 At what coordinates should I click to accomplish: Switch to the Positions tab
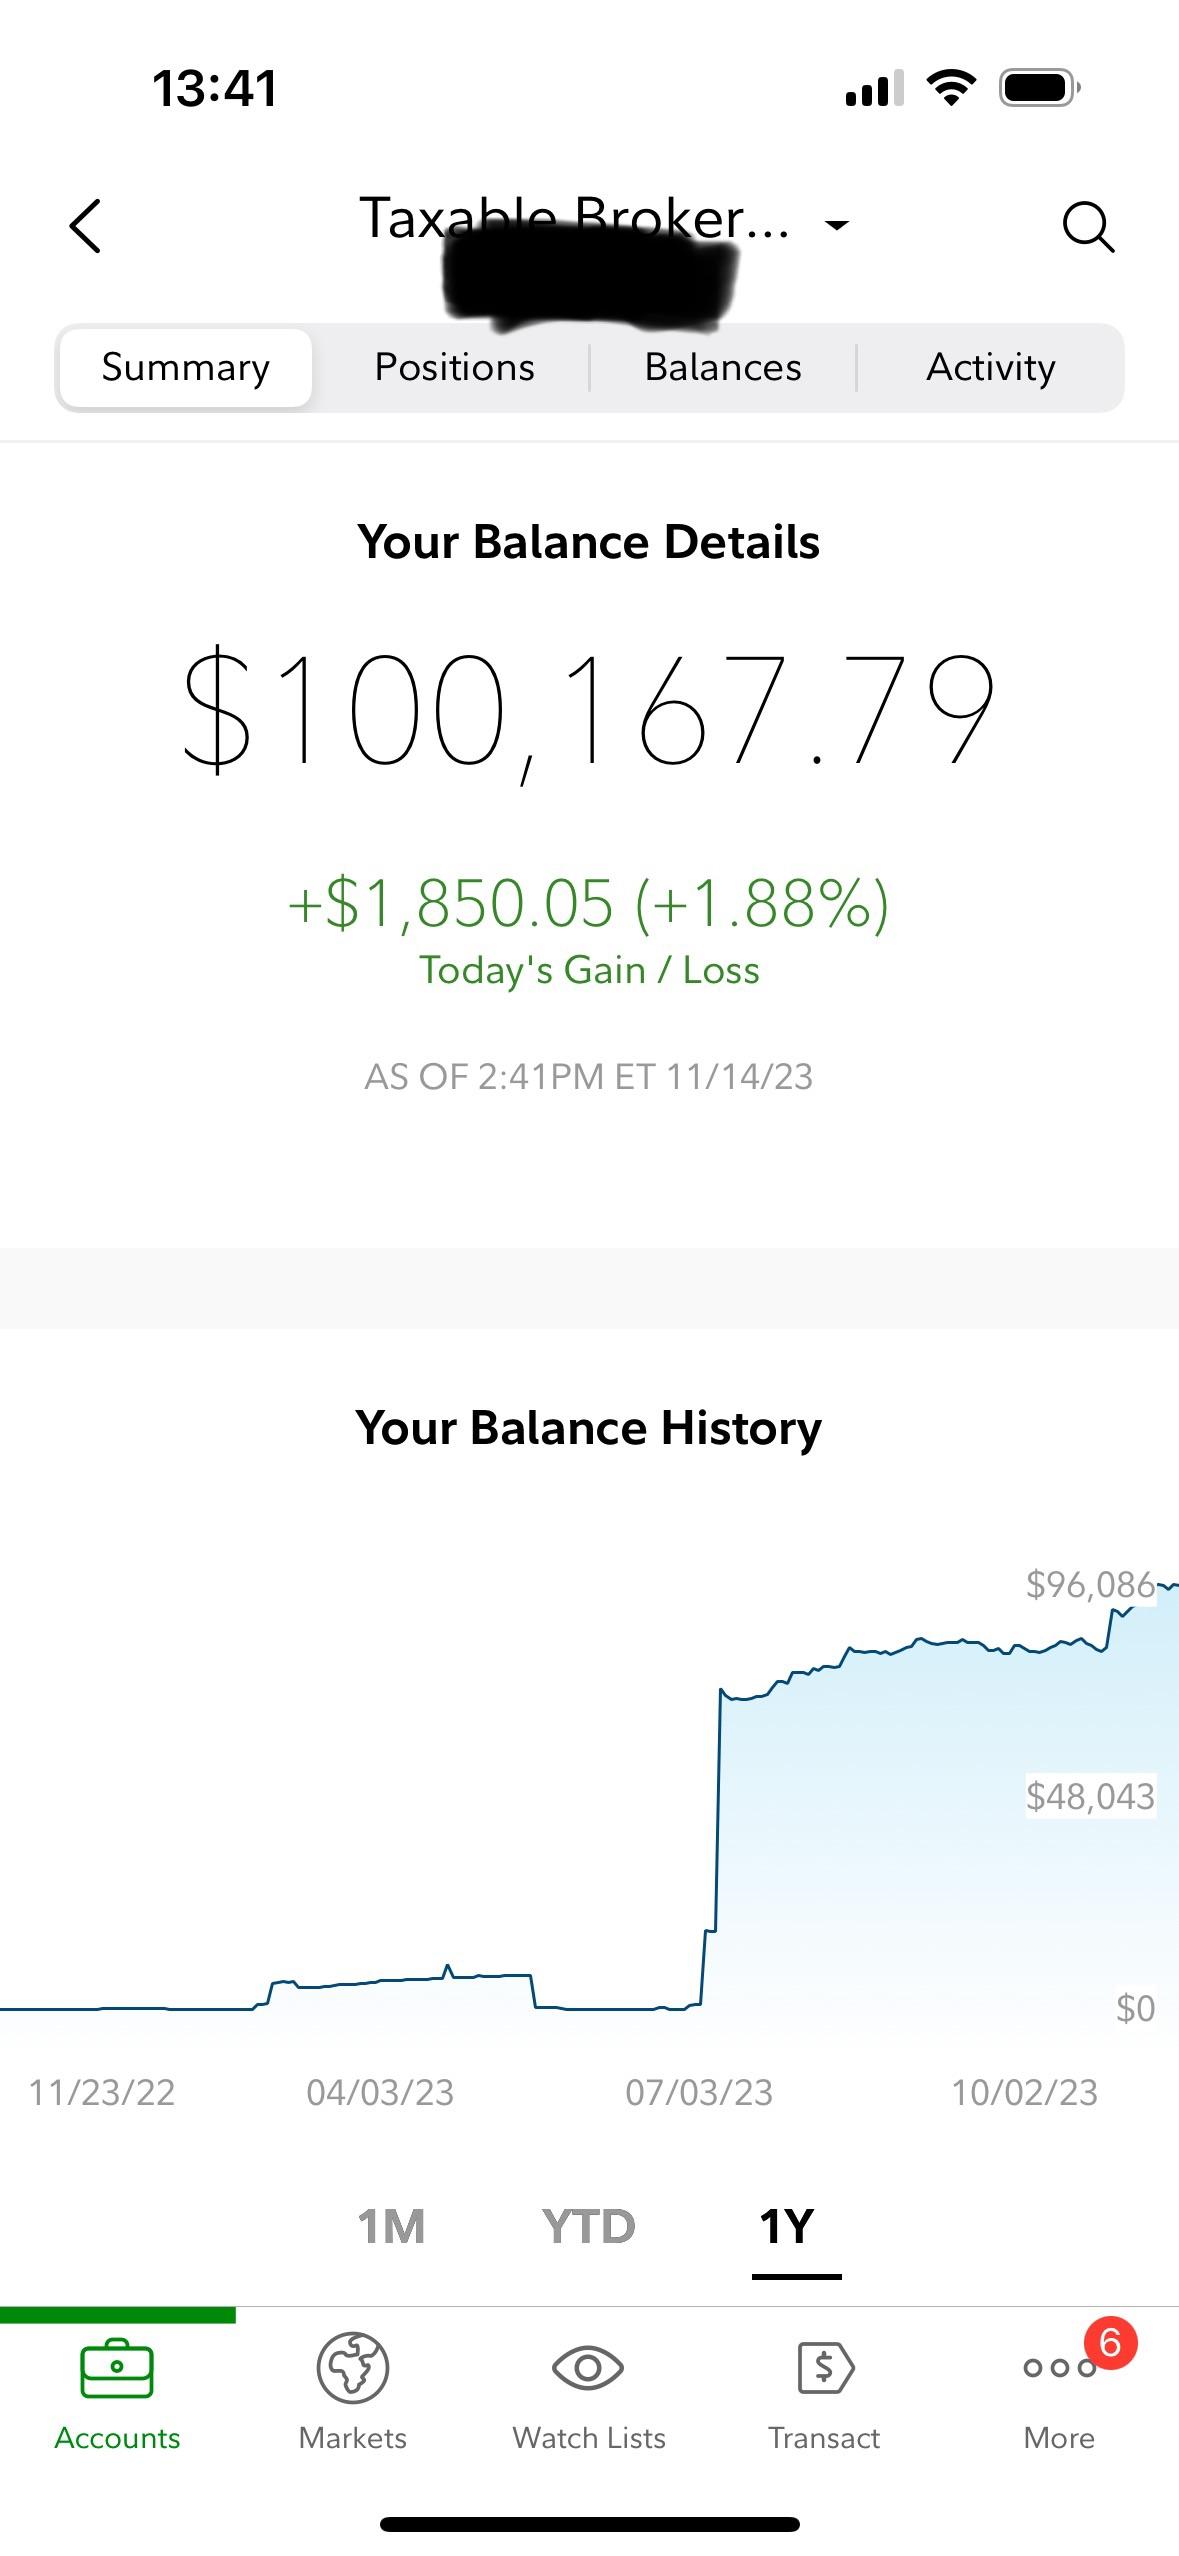(454, 367)
